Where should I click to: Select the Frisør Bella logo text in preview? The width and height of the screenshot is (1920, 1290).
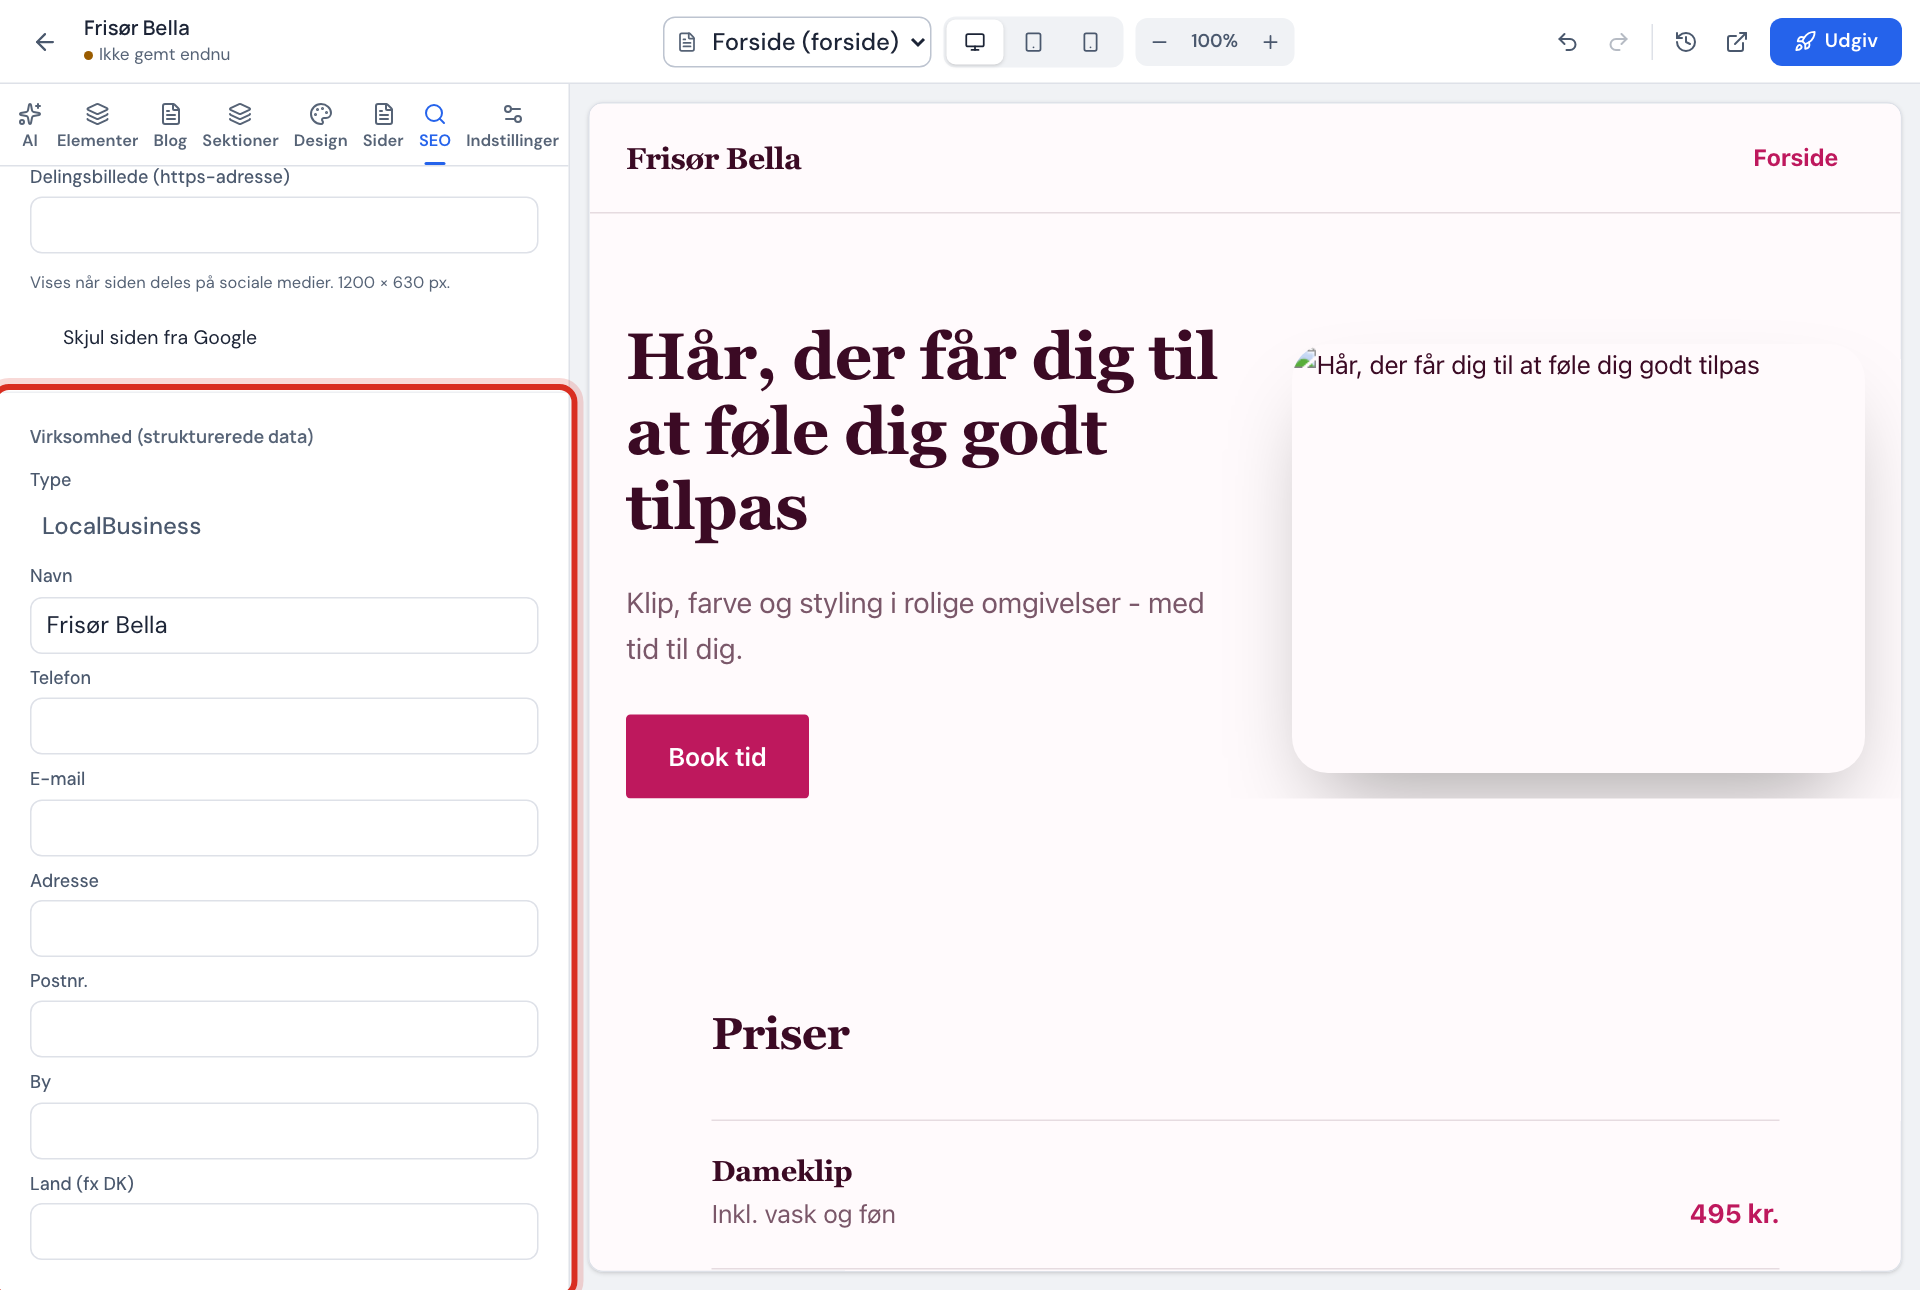click(x=714, y=158)
